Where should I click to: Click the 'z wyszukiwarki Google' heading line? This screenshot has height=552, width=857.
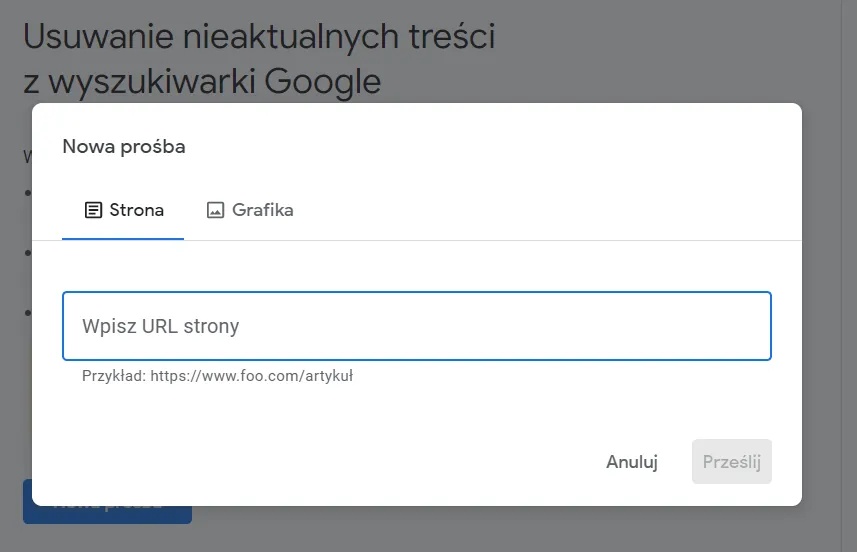(x=202, y=81)
